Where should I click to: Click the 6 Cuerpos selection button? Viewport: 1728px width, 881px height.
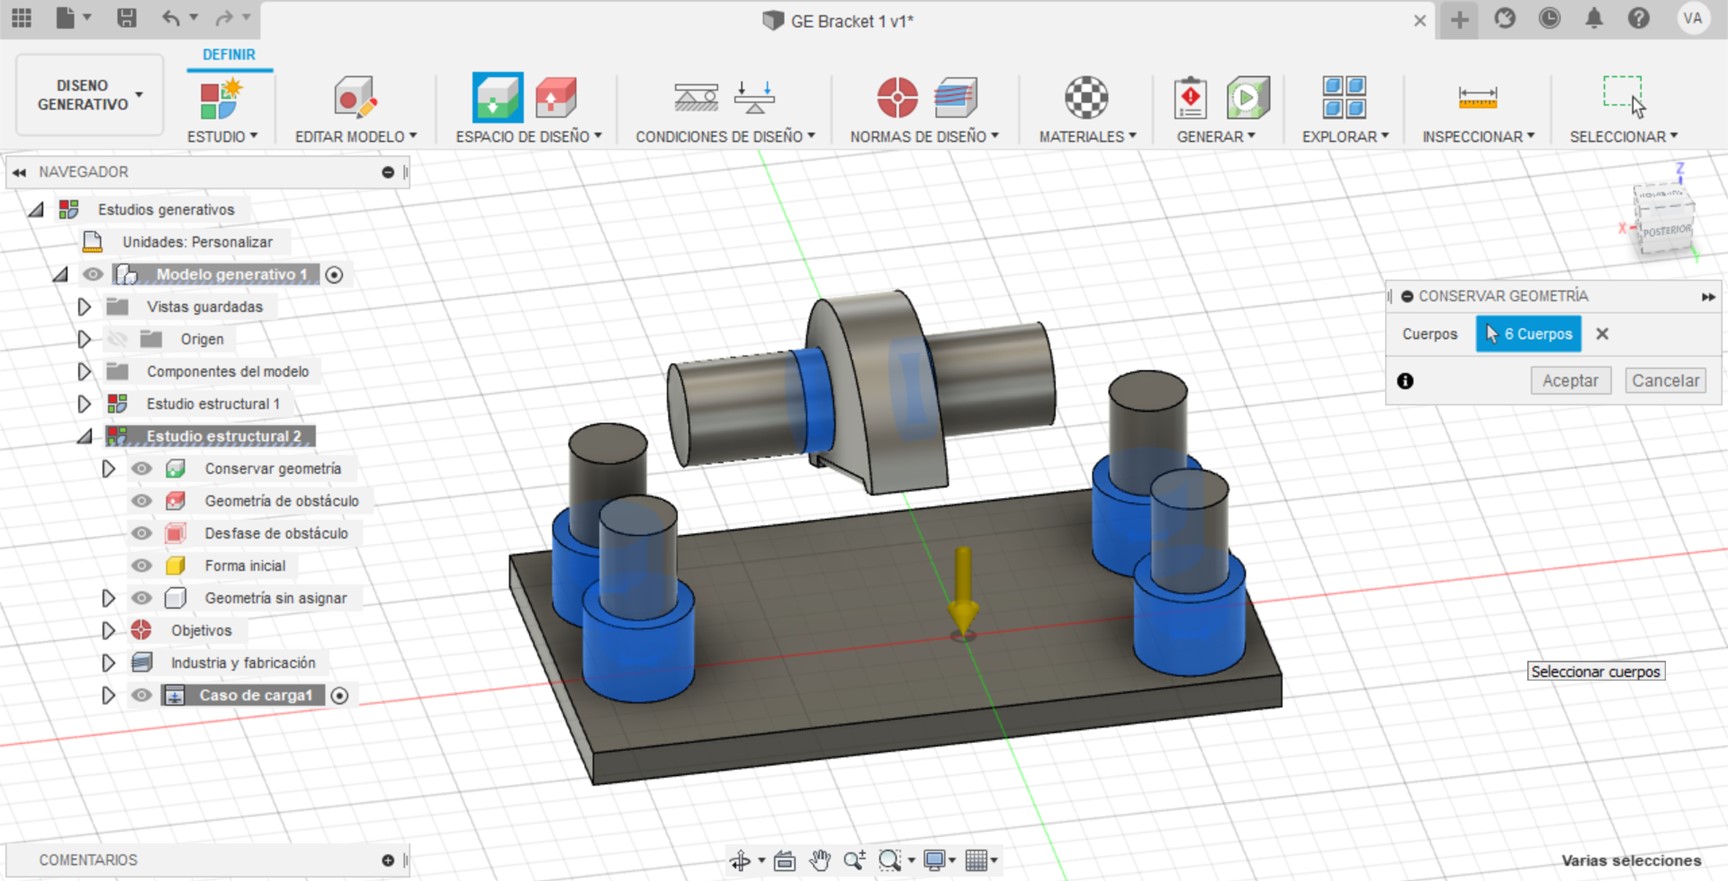1528,334
